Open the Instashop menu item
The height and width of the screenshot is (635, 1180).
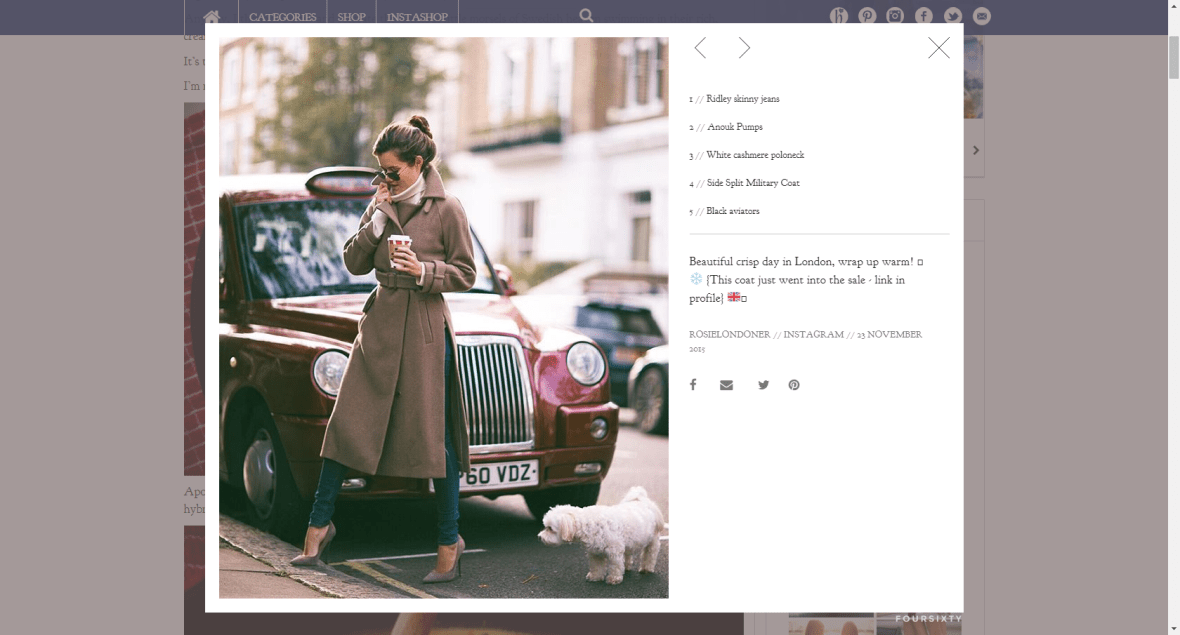417,17
